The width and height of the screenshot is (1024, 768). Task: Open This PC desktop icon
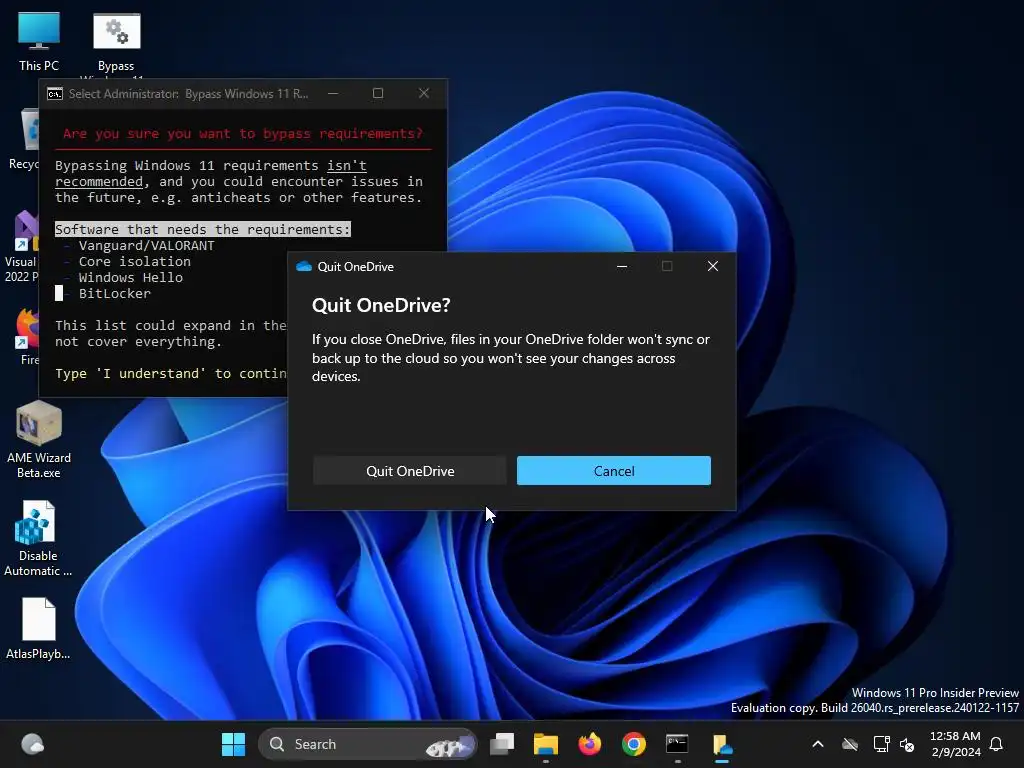(x=39, y=42)
